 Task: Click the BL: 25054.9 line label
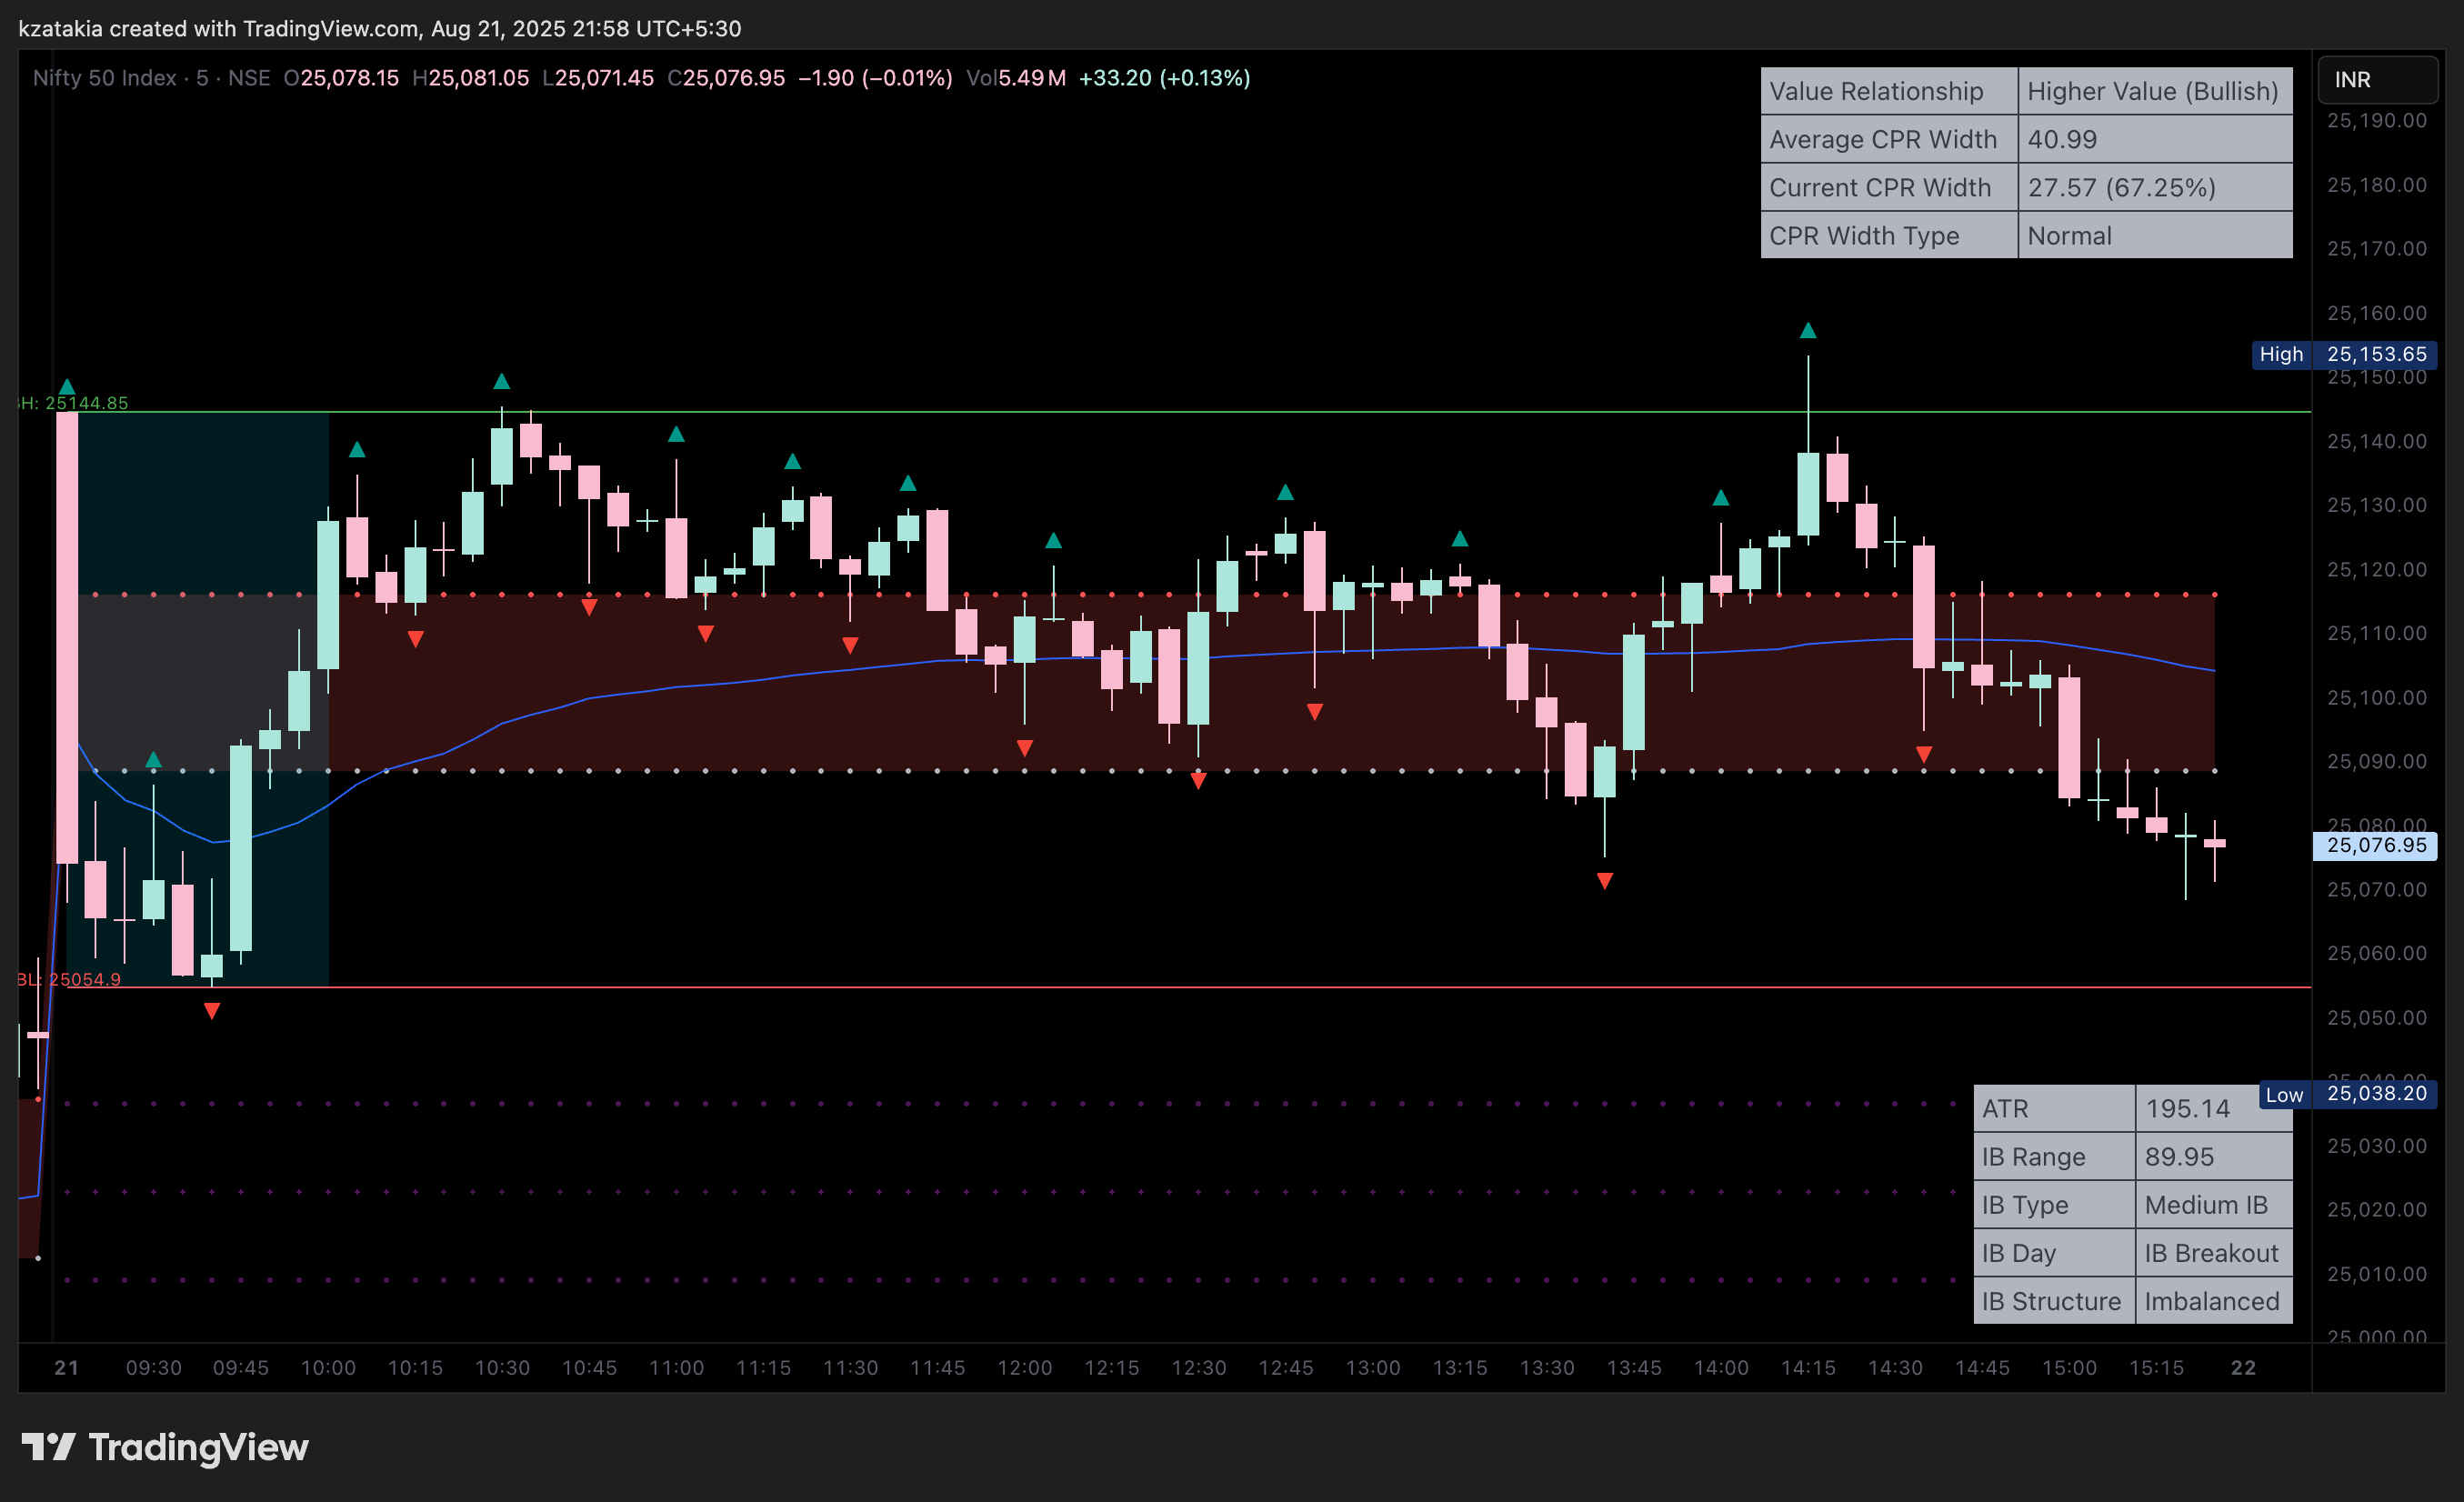[70, 979]
